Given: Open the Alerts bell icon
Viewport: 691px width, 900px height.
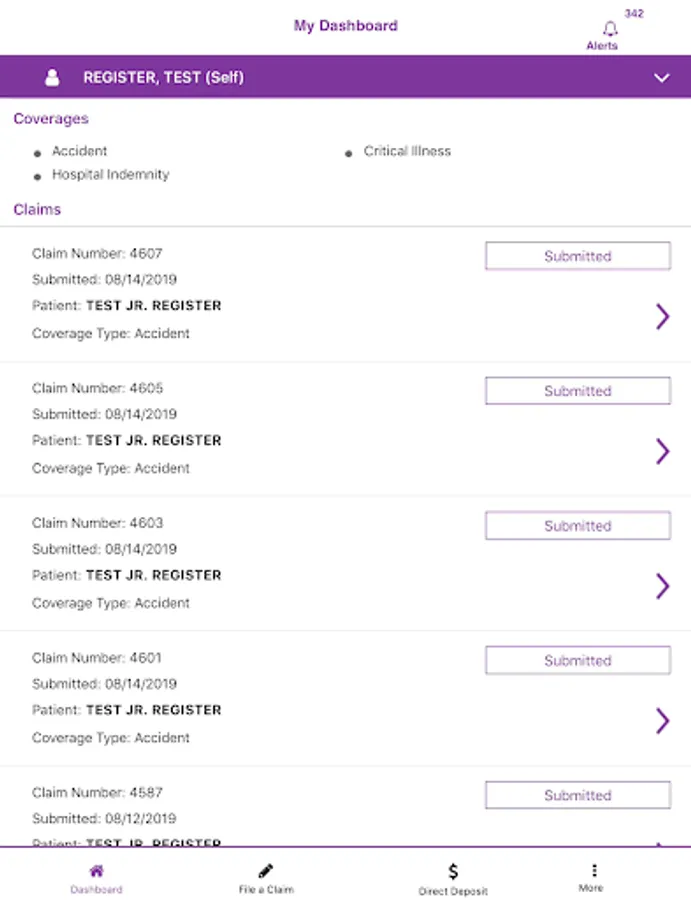Looking at the screenshot, I should (610, 29).
